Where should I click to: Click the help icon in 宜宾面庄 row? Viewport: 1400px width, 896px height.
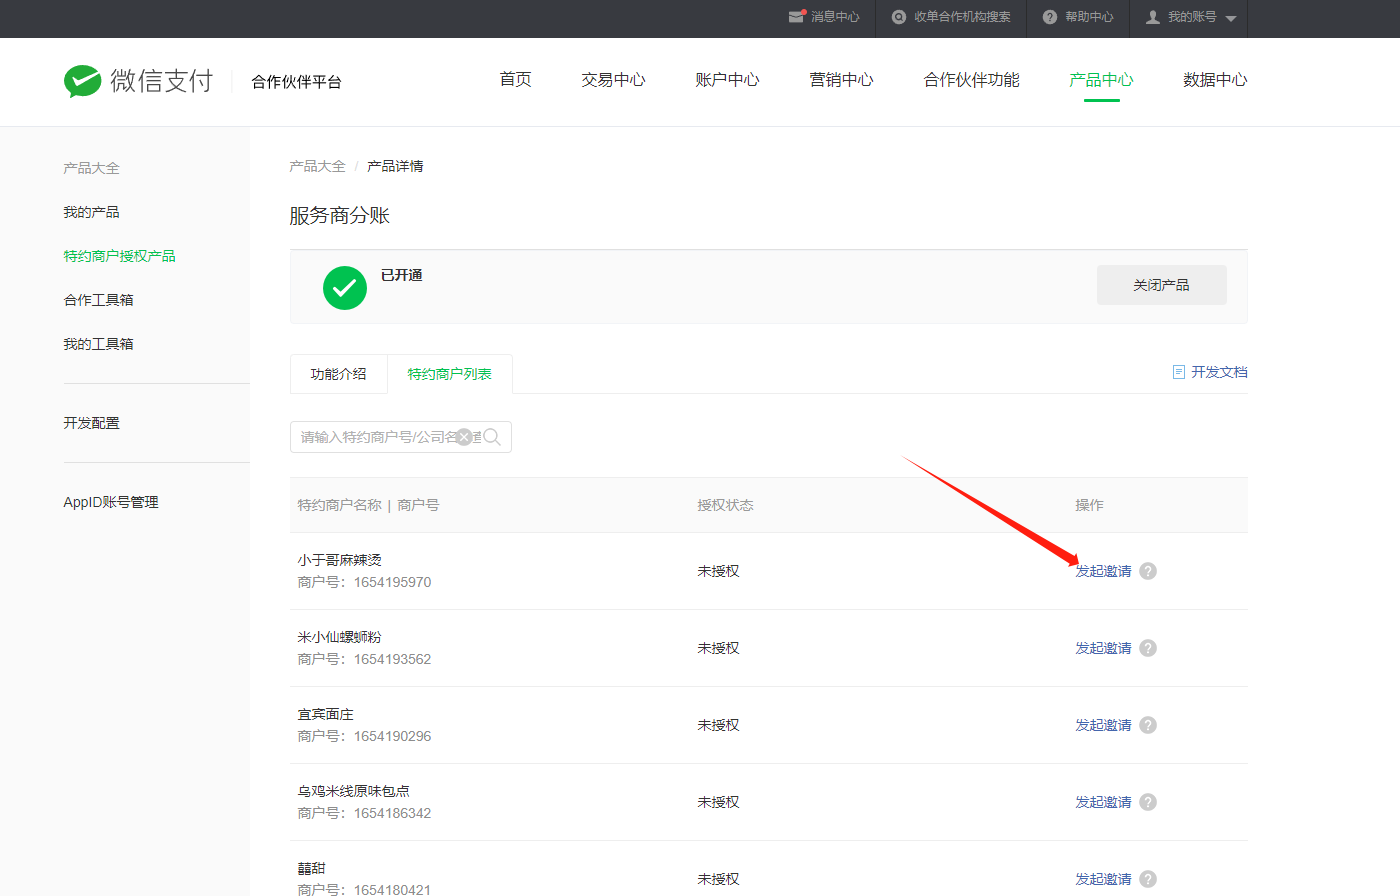pyautogui.click(x=1148, y=725)
